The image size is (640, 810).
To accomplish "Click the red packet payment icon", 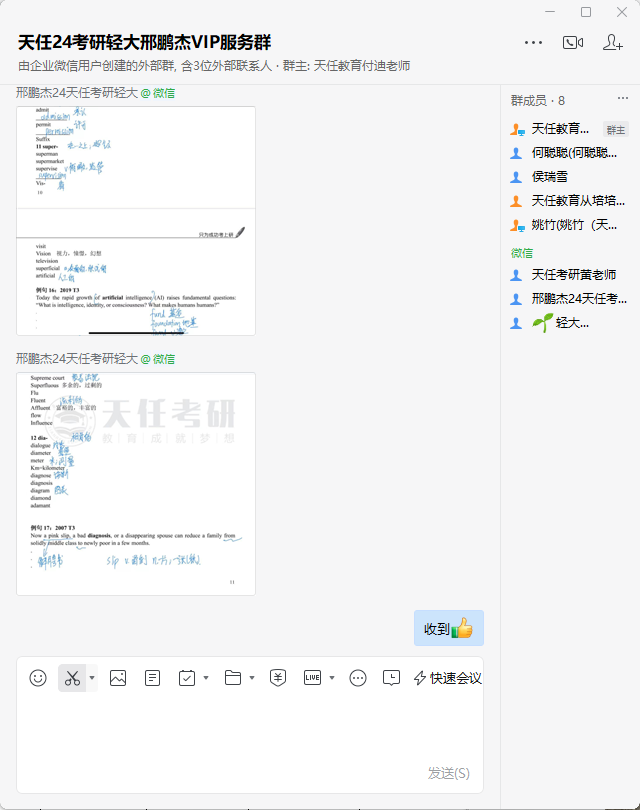I will 278,678.
